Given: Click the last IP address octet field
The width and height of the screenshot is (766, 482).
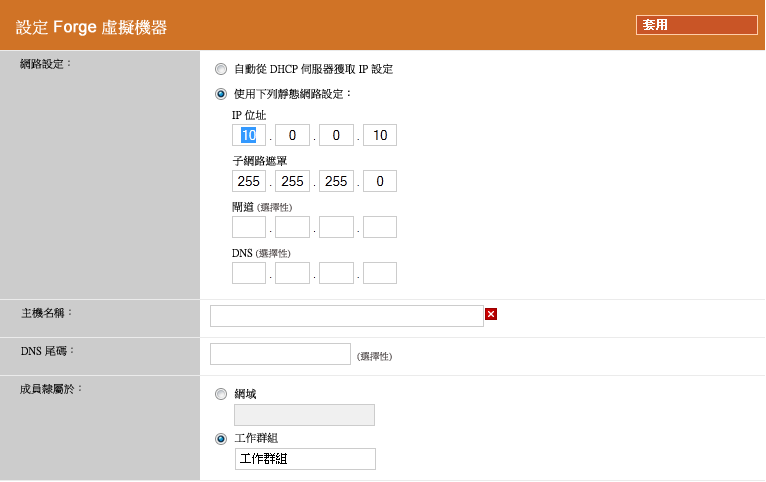Looking at the screenshot, I should (380, 135).
